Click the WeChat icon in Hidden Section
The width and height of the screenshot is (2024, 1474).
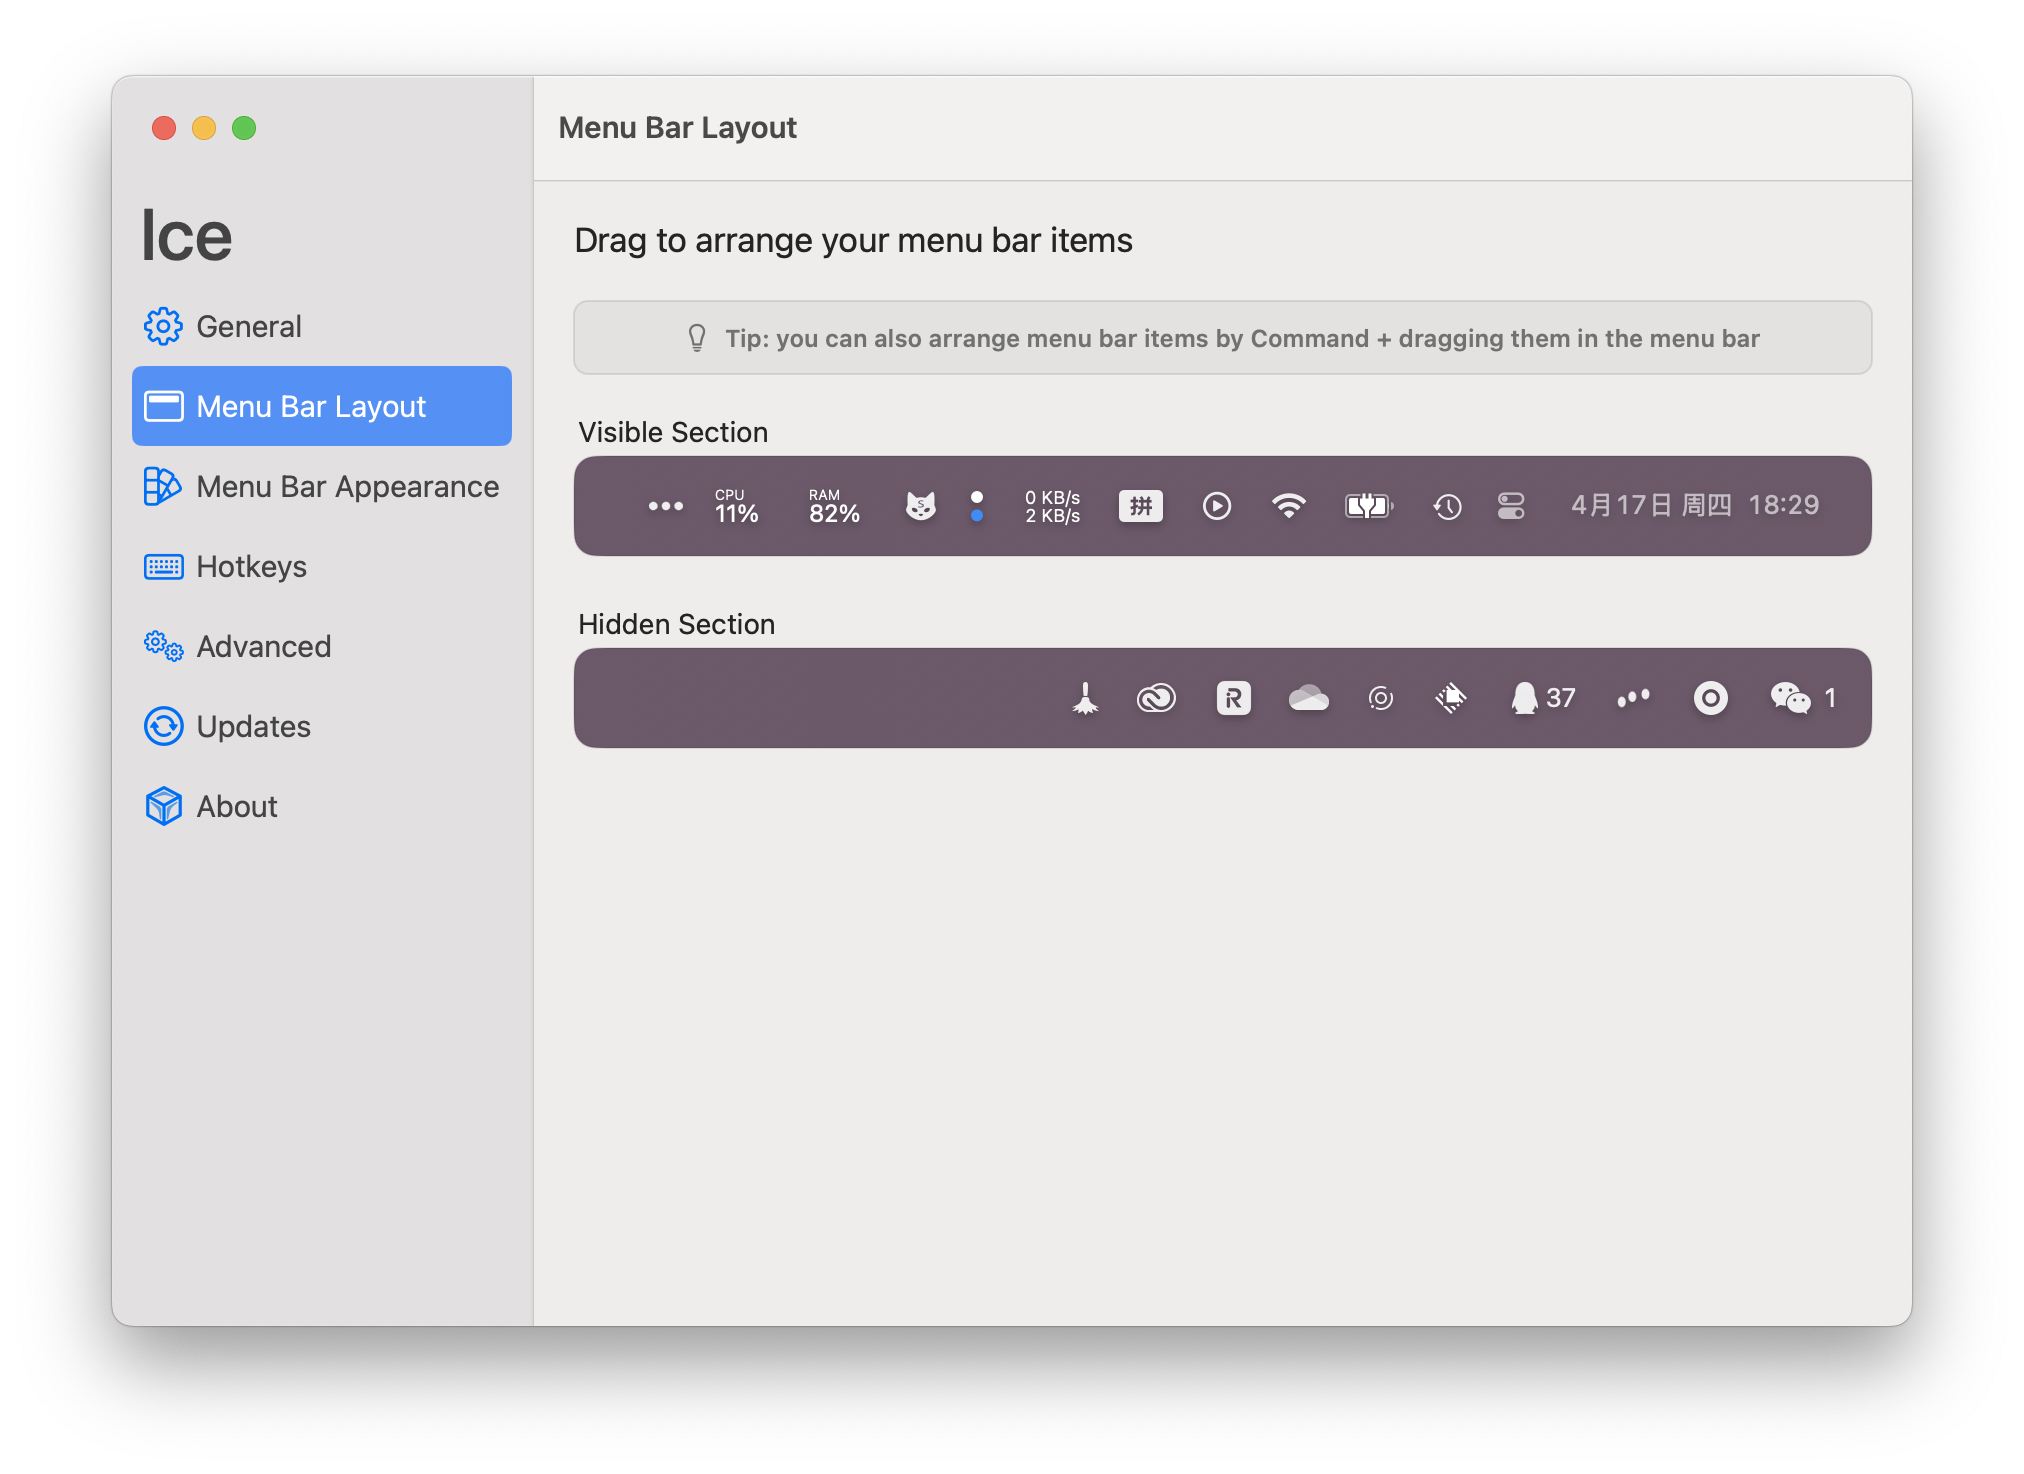(1790, 698)
